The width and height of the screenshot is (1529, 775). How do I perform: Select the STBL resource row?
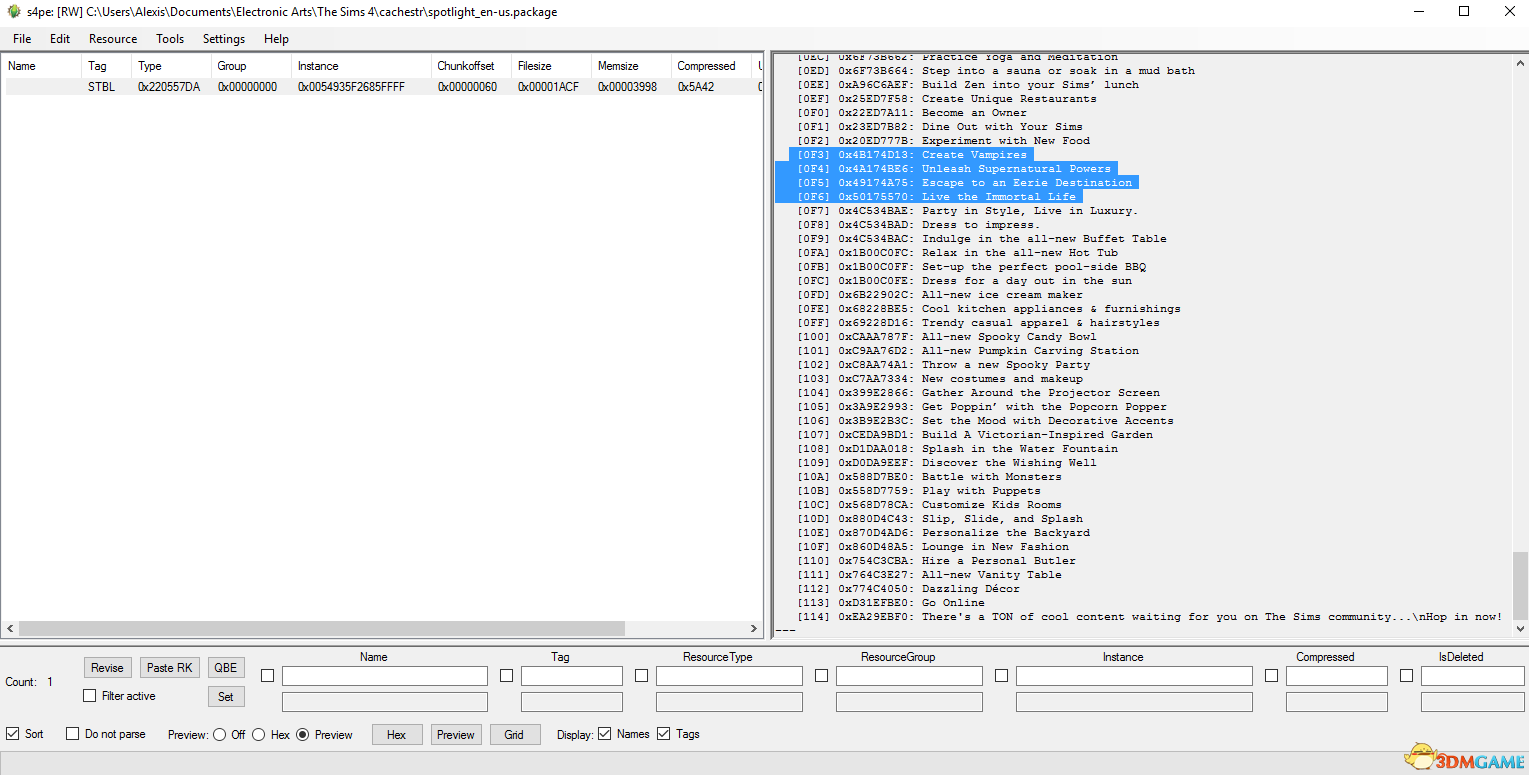[383, 87]
